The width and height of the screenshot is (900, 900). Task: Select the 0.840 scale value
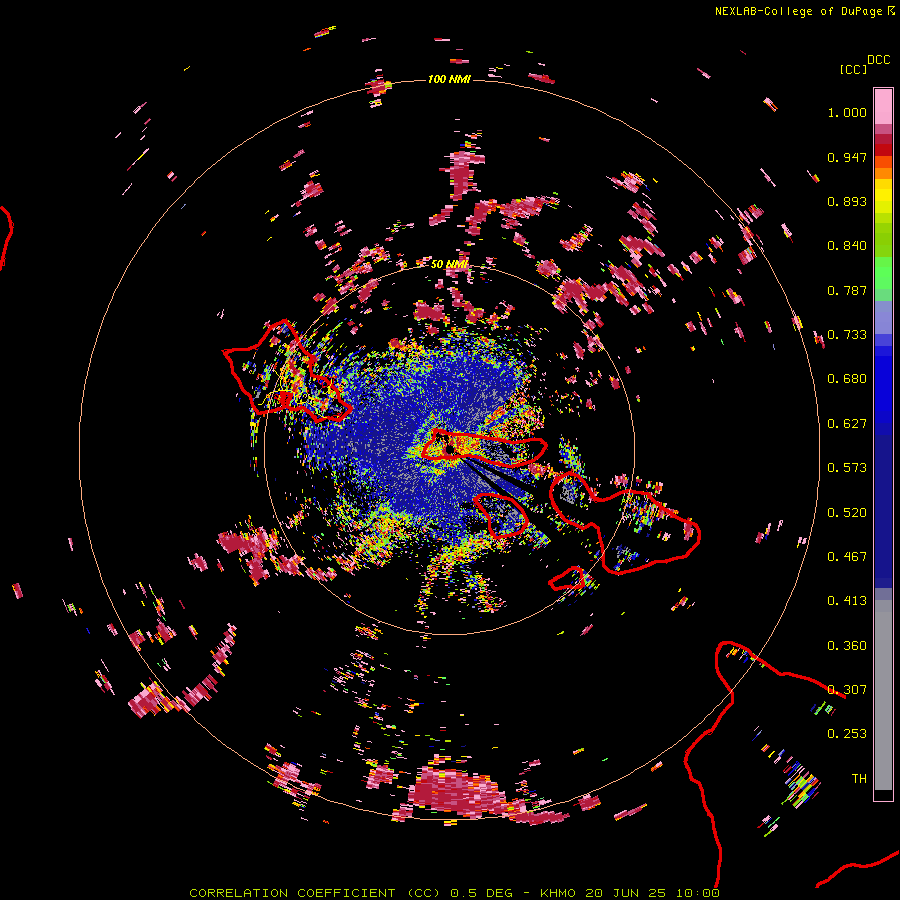coord(847,246)
